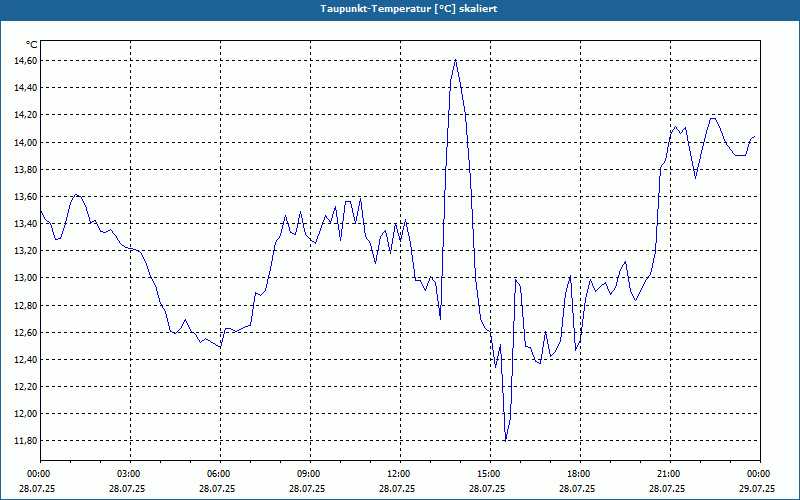
Task: Click the chart title Taupunkt-Temperatur [°C] skaliert
Action: (409, 9)
